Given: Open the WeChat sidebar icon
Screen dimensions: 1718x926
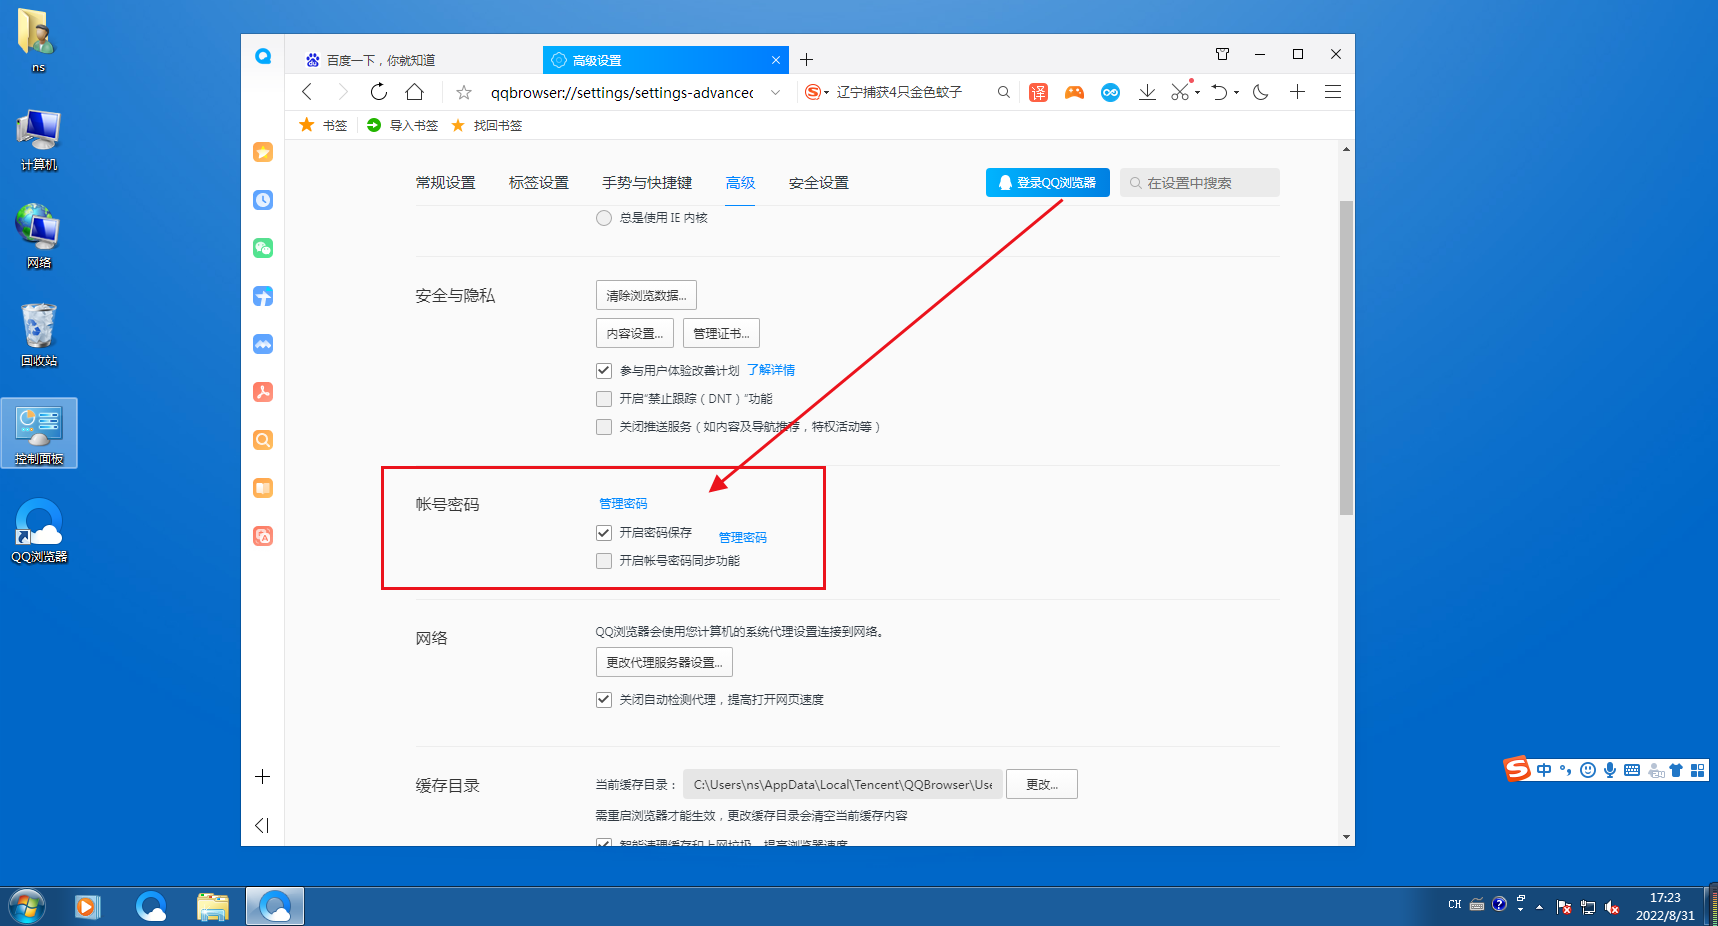Looking at the screenshot, I should pos(263,248).
